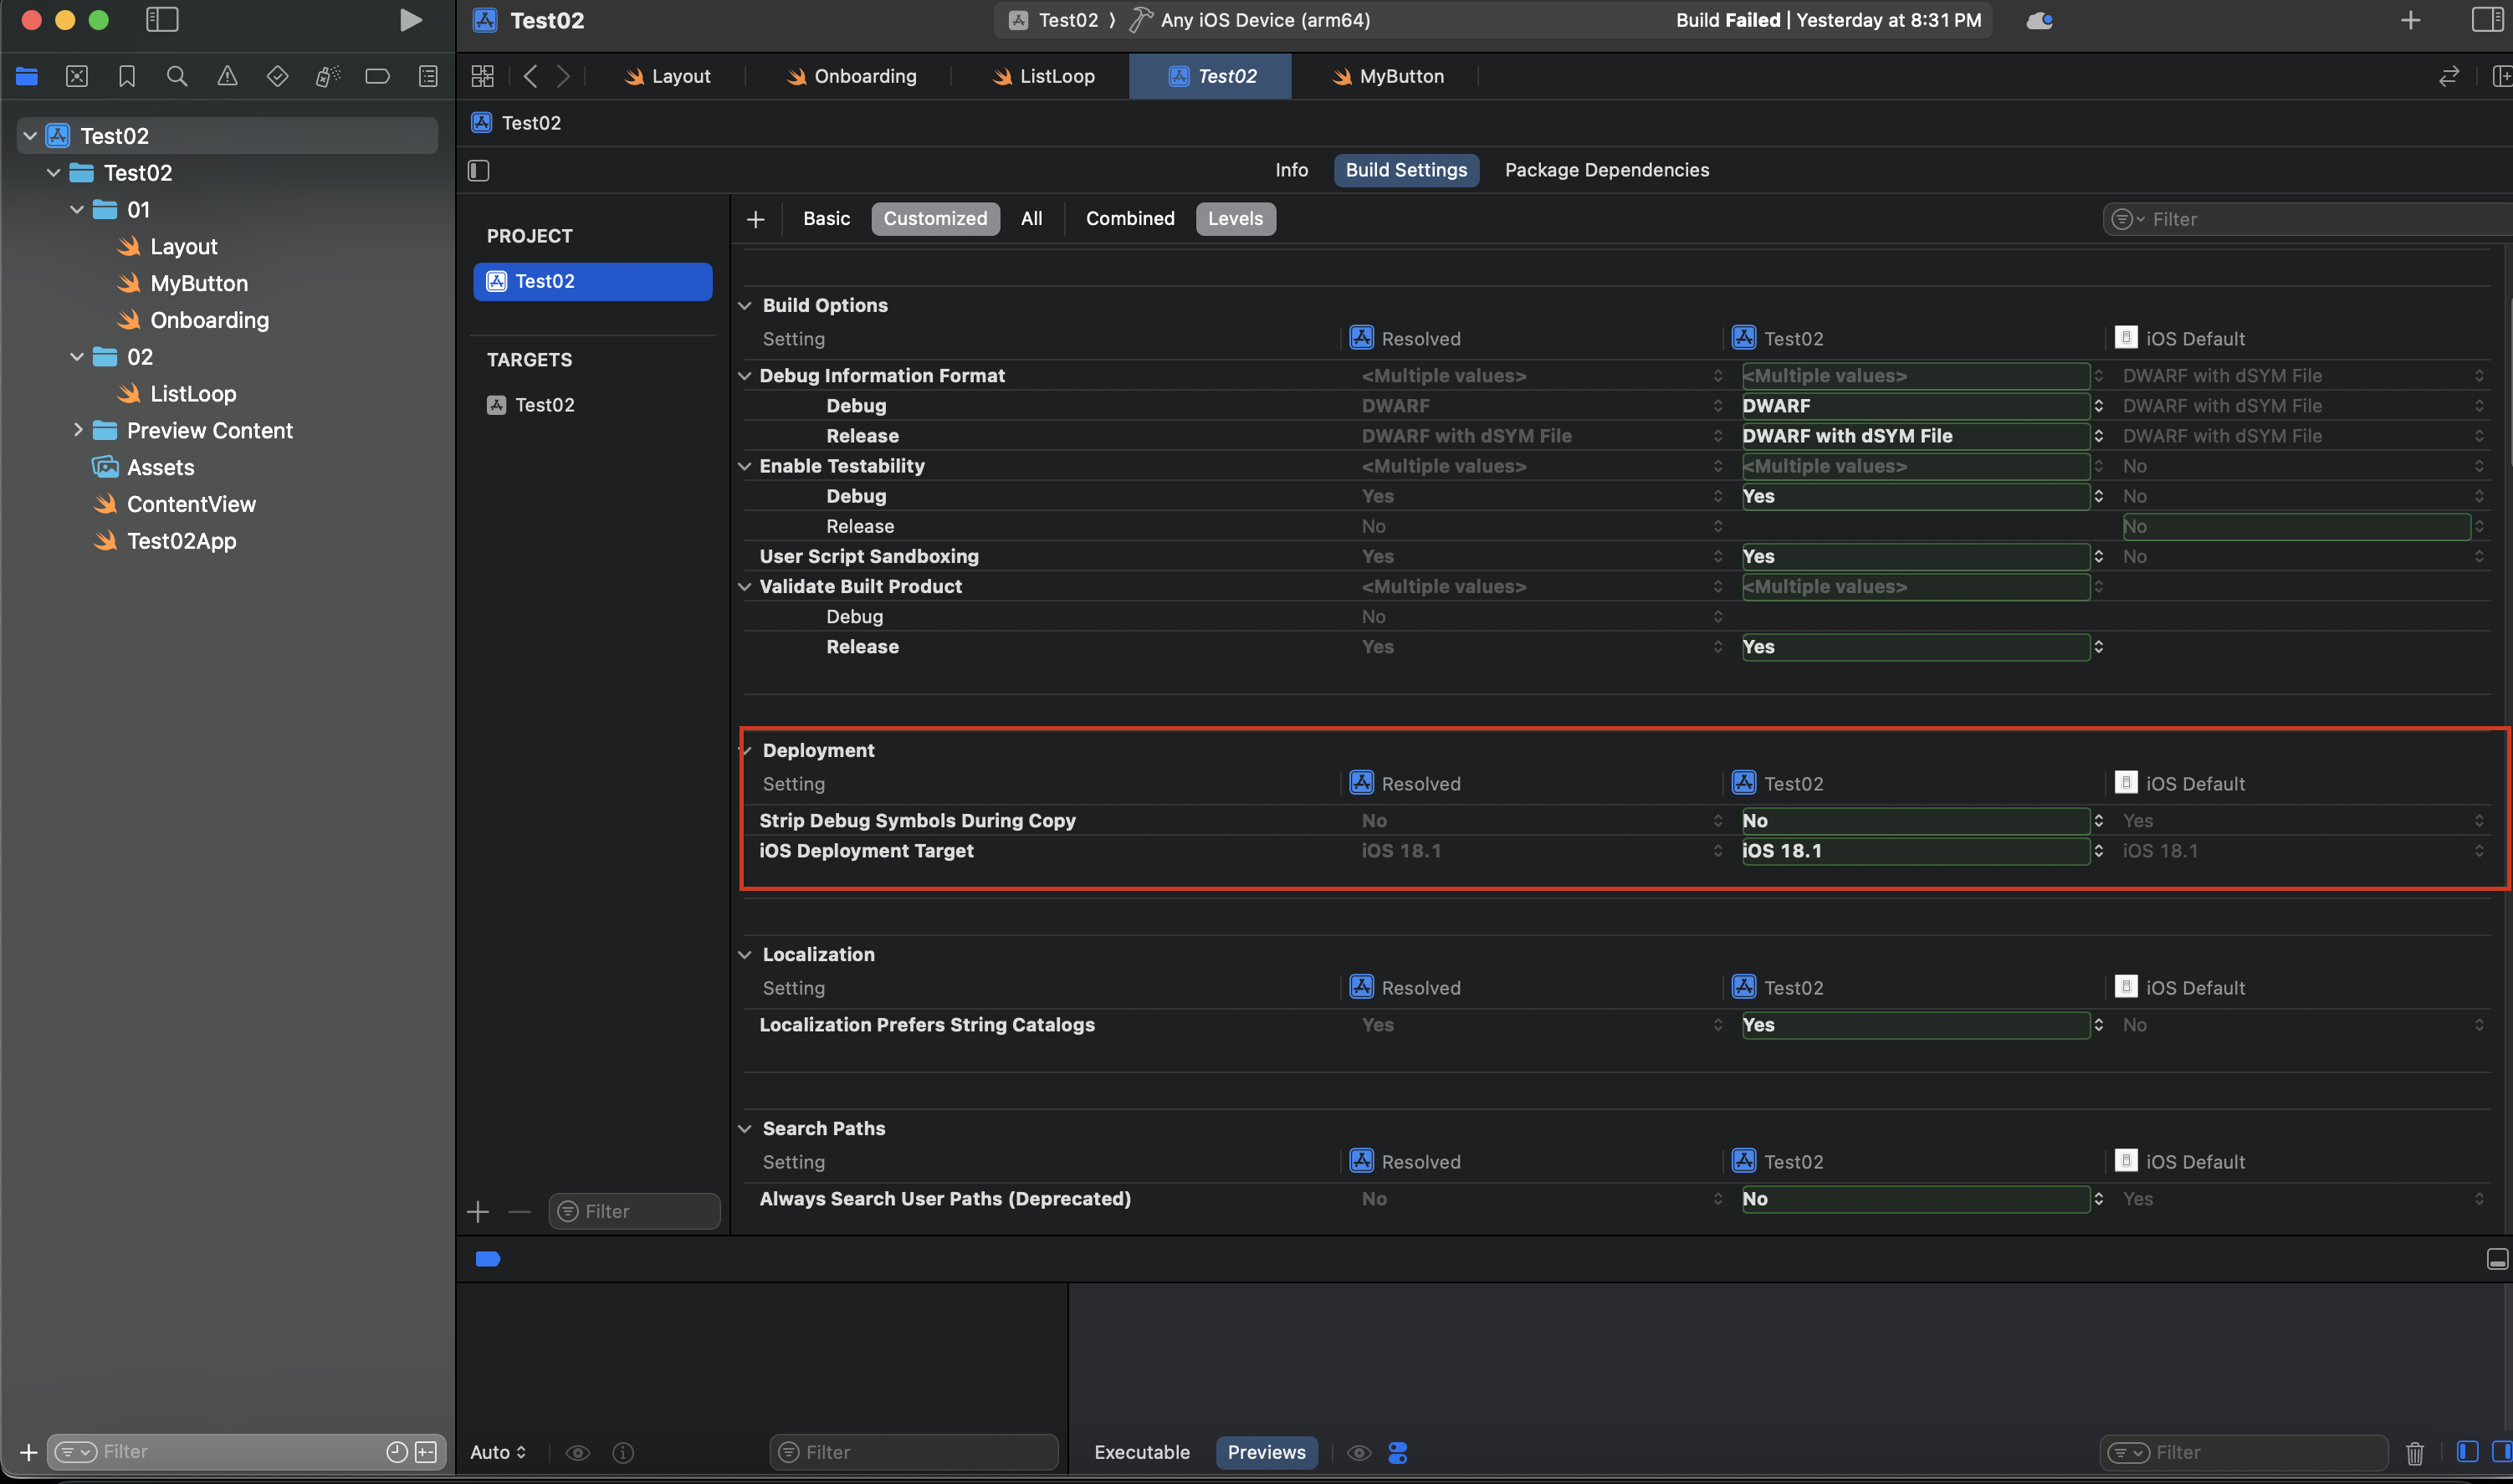Switch to the MyButton editor tab

click(x=1389, y=76)
